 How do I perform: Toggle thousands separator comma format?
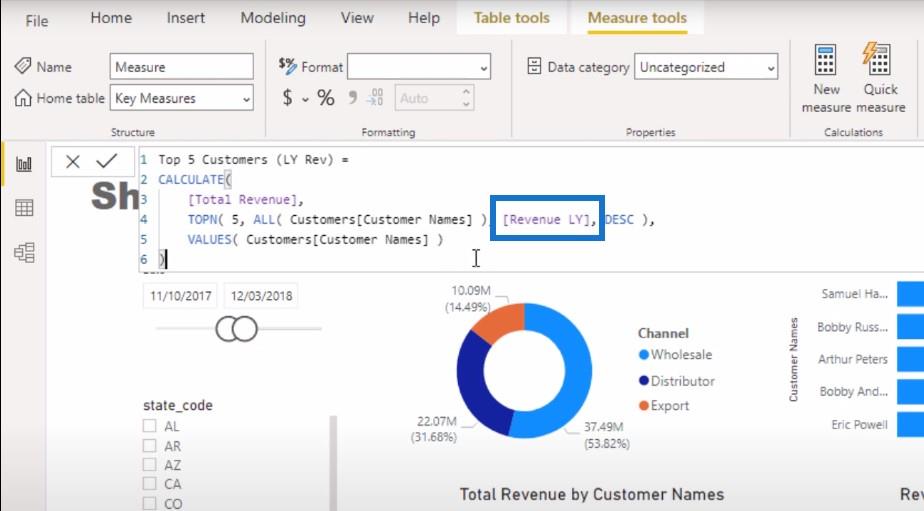click(x=352, y=97)
